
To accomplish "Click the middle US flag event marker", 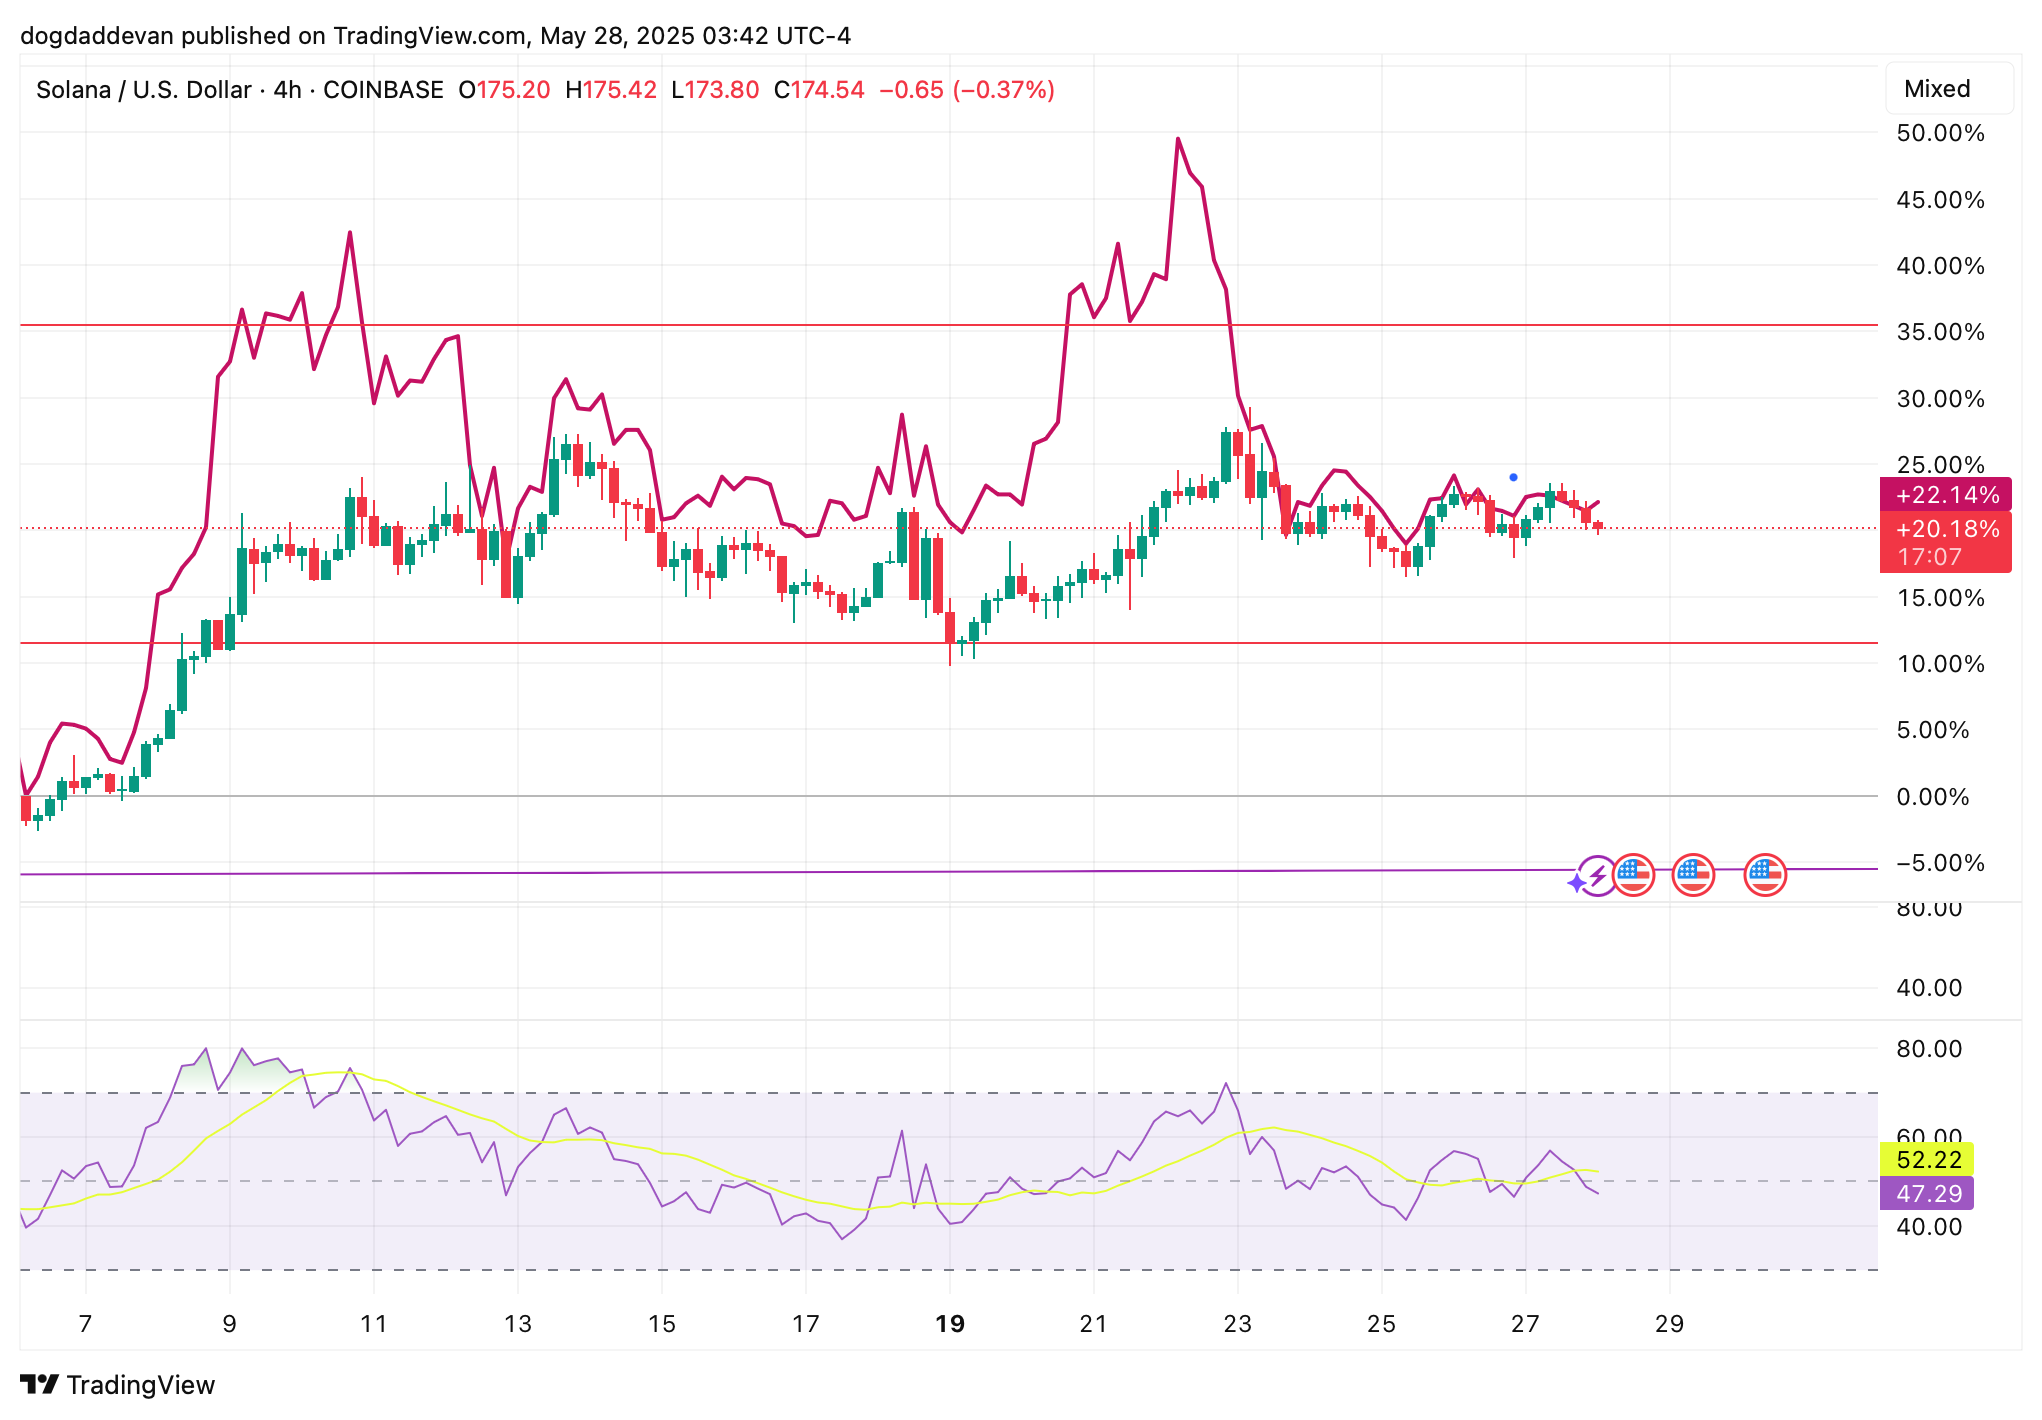I will coord(1693,876).
